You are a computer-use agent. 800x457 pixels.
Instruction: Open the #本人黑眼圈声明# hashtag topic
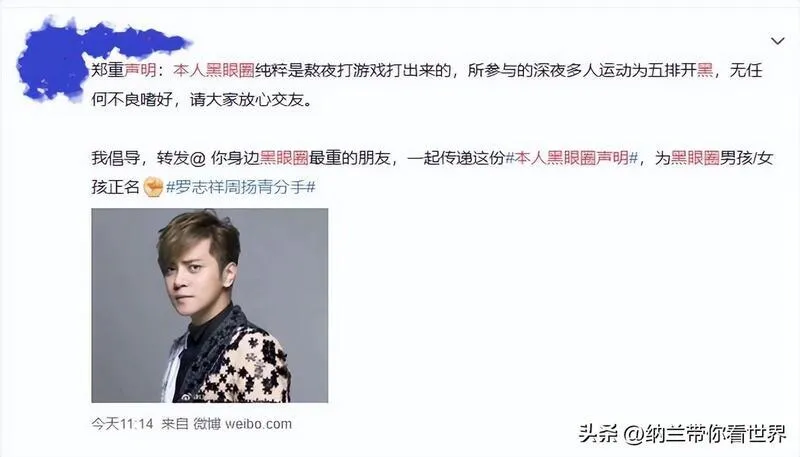pos(571,158)
